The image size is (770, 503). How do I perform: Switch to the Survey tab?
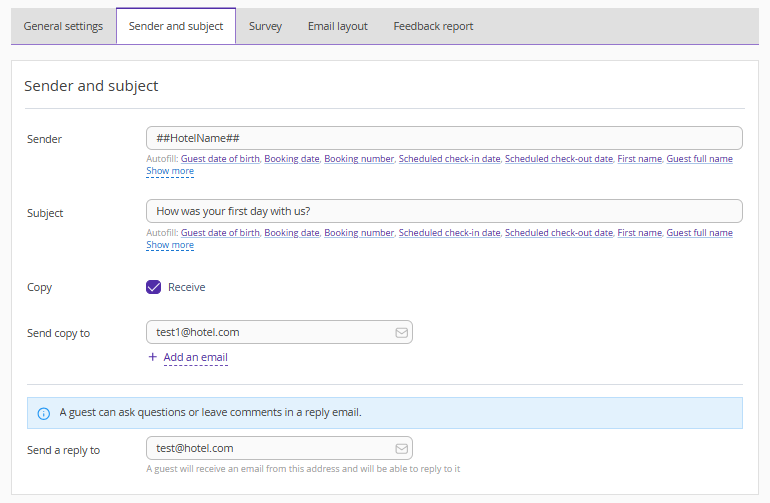pyautogui.click(x=265, y=26)
